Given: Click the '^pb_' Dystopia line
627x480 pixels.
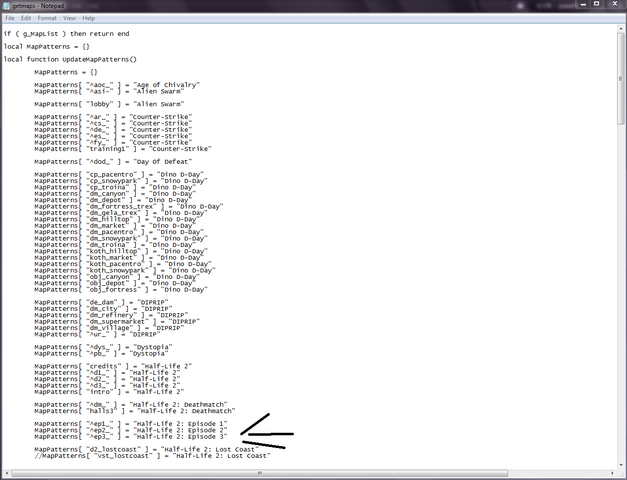Looking at the screenshot, I should pyautogui.click(x=101, y=354).
